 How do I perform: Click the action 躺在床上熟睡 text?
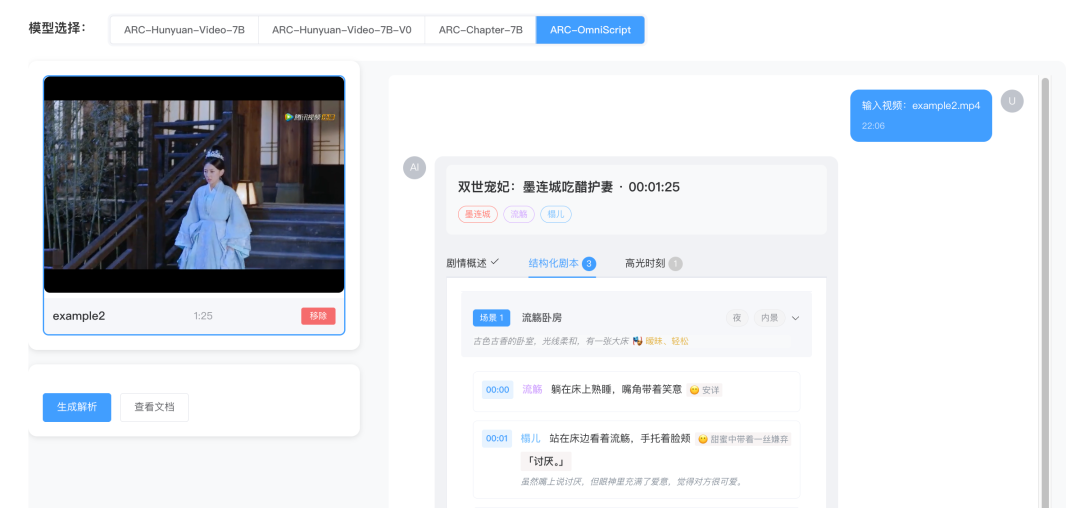(x=579, y=390)
